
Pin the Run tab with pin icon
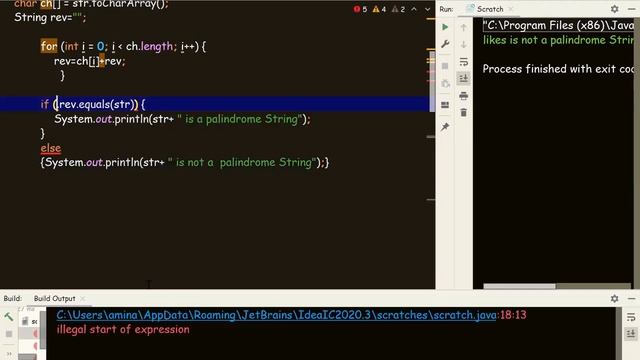445,127
